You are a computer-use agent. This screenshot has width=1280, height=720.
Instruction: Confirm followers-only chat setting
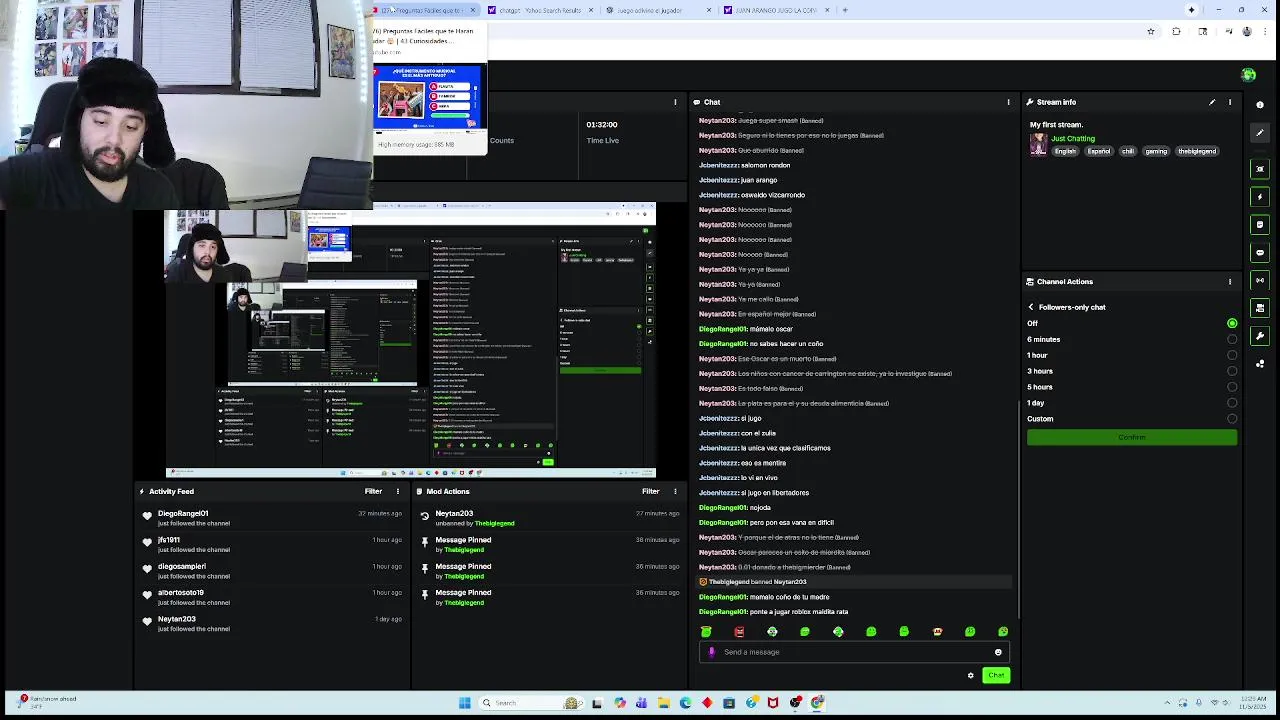pos(1131,437)
